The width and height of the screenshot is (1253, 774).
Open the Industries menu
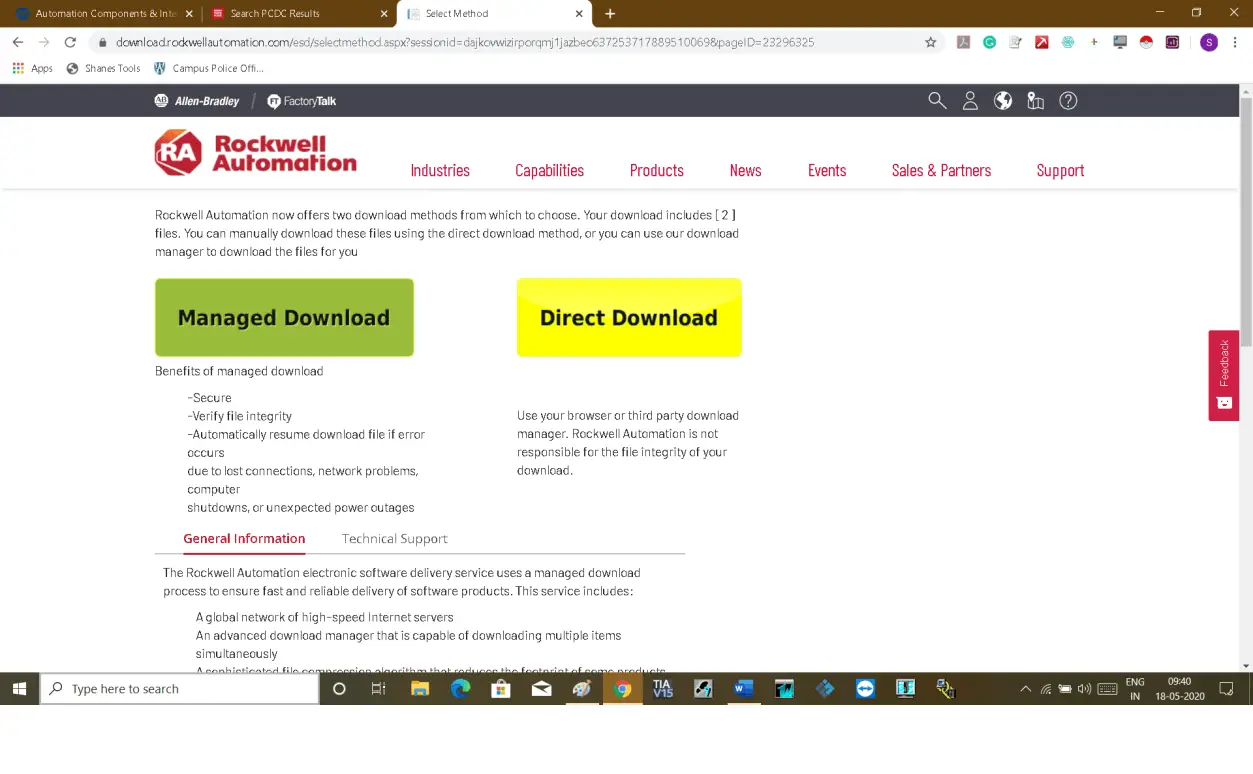tap(440, 171)
